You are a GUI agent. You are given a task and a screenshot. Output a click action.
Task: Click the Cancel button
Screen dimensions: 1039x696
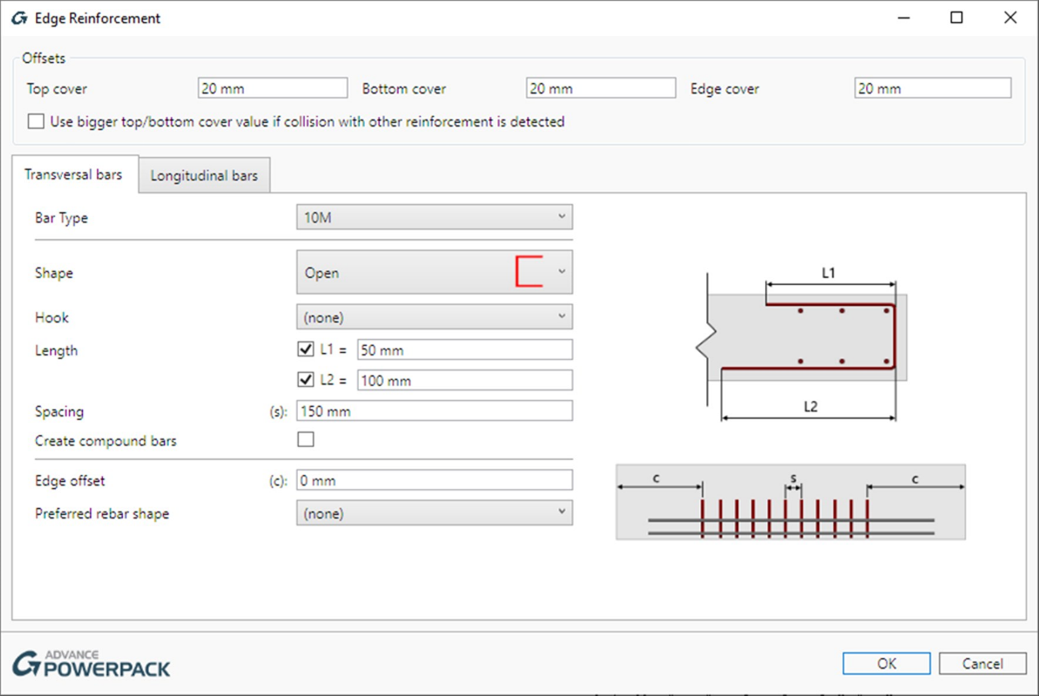pyautogui.click(x=982, y=664)
